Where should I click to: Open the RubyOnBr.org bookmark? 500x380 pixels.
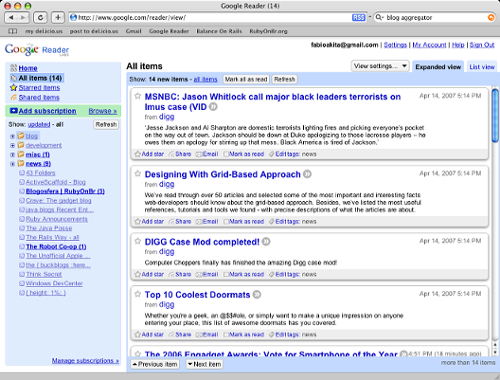coord(268,31)
